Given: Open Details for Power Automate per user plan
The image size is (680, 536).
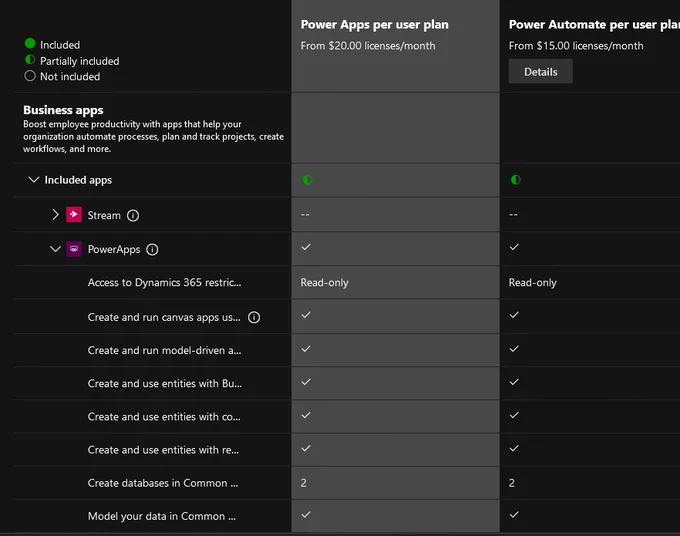Looking at the screenshot, I should click(540, 72).
